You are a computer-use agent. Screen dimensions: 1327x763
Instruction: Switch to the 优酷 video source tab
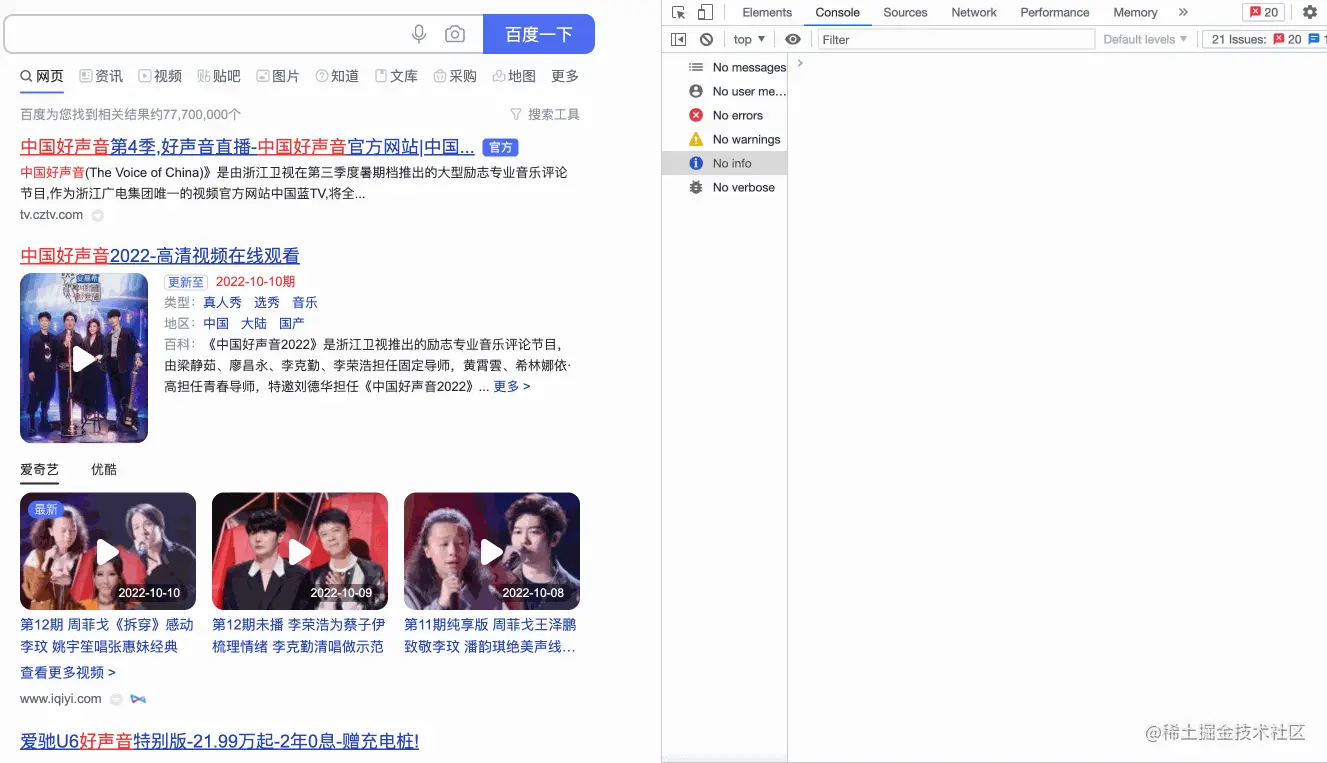[x=104, y=470]
